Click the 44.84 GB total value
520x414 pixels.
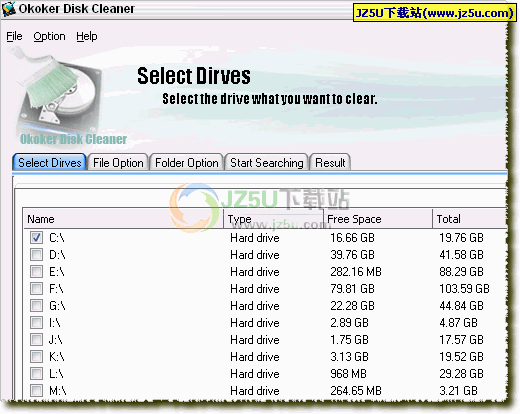click(461, 306)
